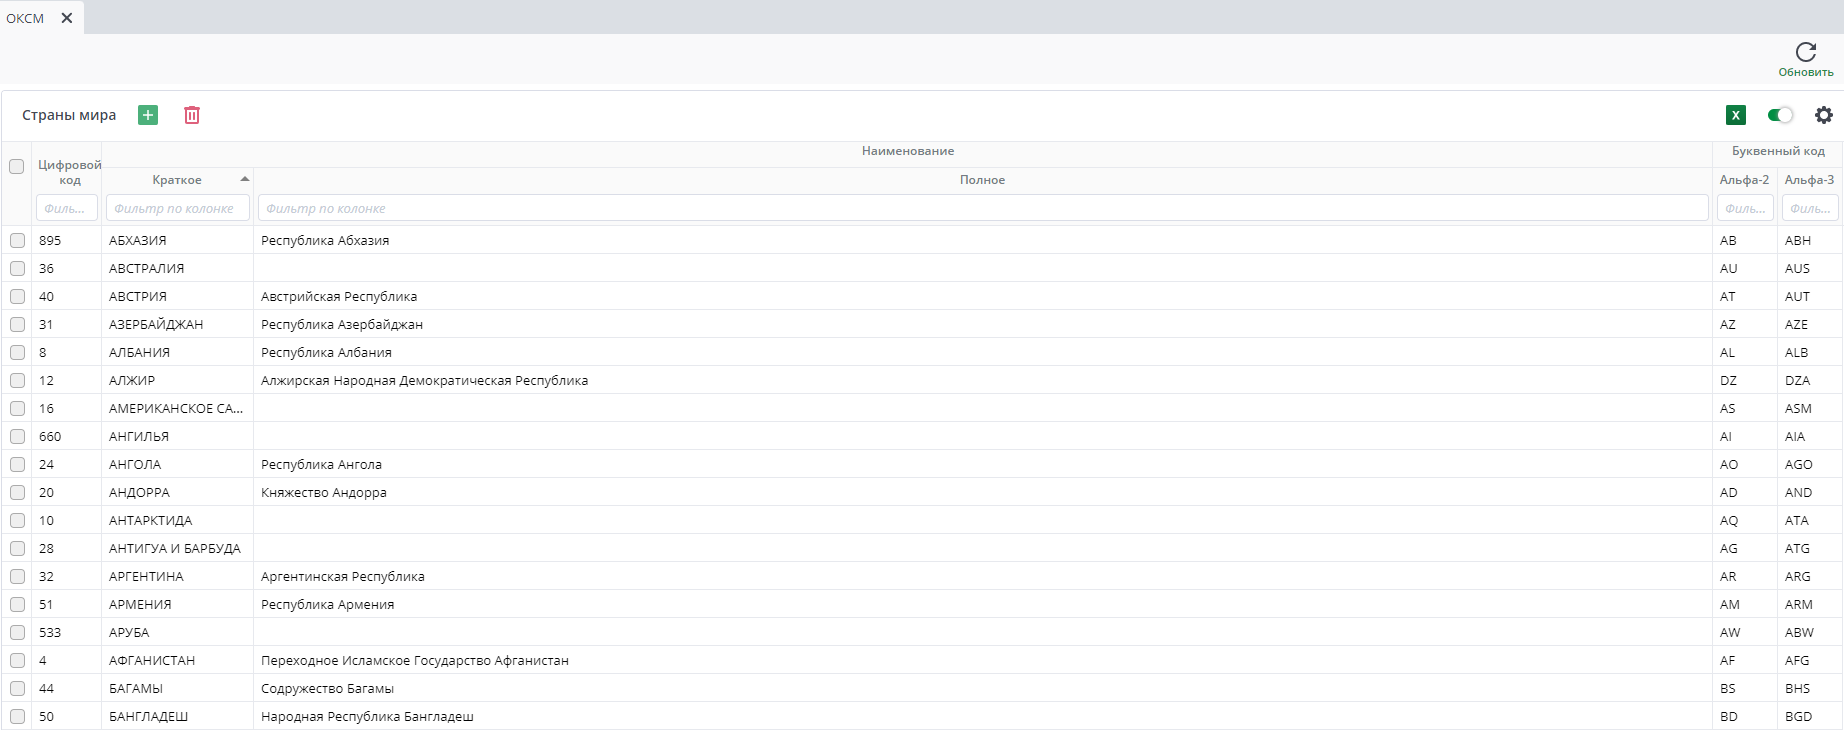This screenshot has width=1844, height=730.
Task: Click the Княжество Андорра cell
Action: click(983, 492)
